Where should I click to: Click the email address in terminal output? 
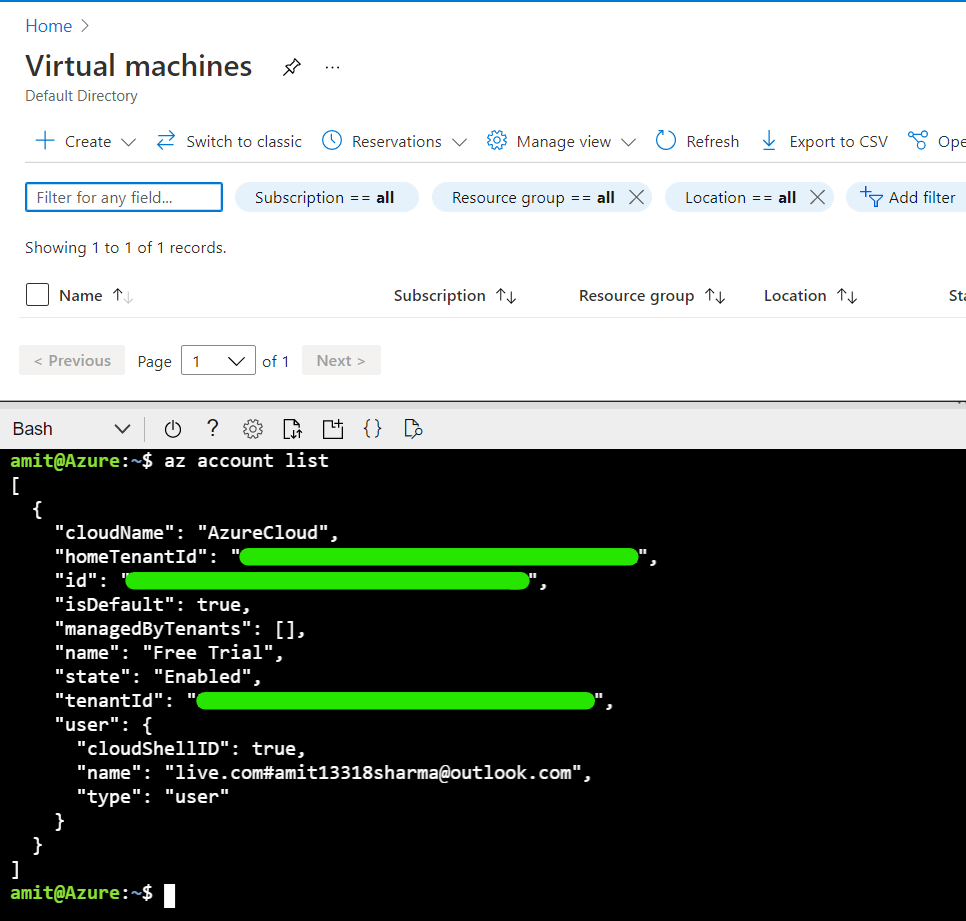423,773
